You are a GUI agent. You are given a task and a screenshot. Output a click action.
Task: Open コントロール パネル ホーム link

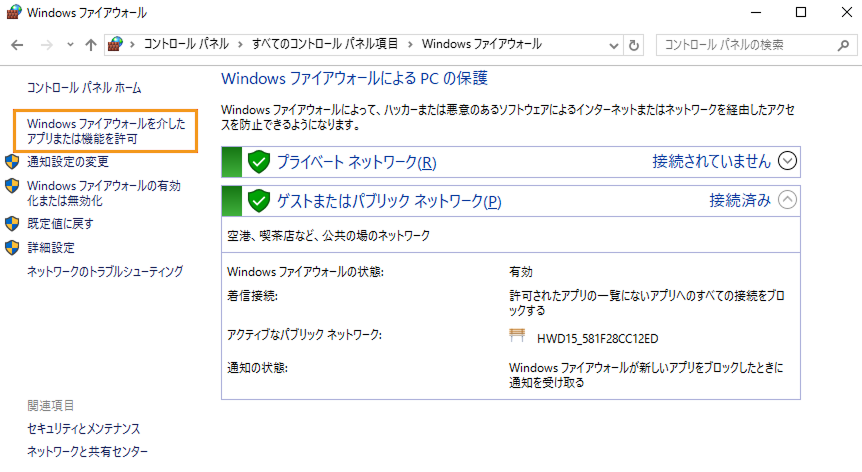pyautogui.click(x=84, y=88)
